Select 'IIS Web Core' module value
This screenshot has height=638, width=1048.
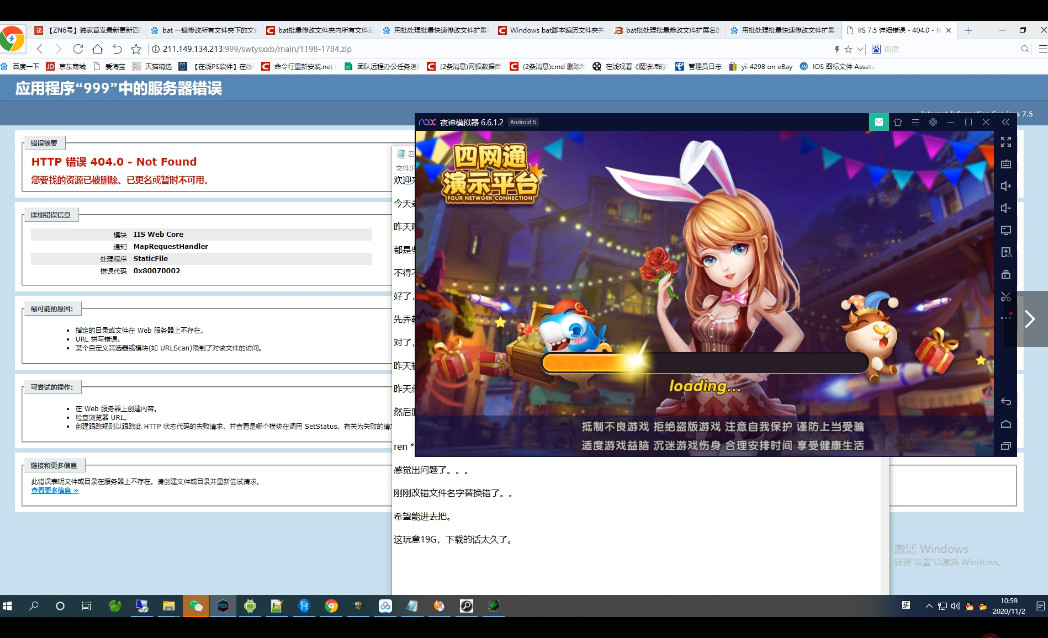click(158, 234)
